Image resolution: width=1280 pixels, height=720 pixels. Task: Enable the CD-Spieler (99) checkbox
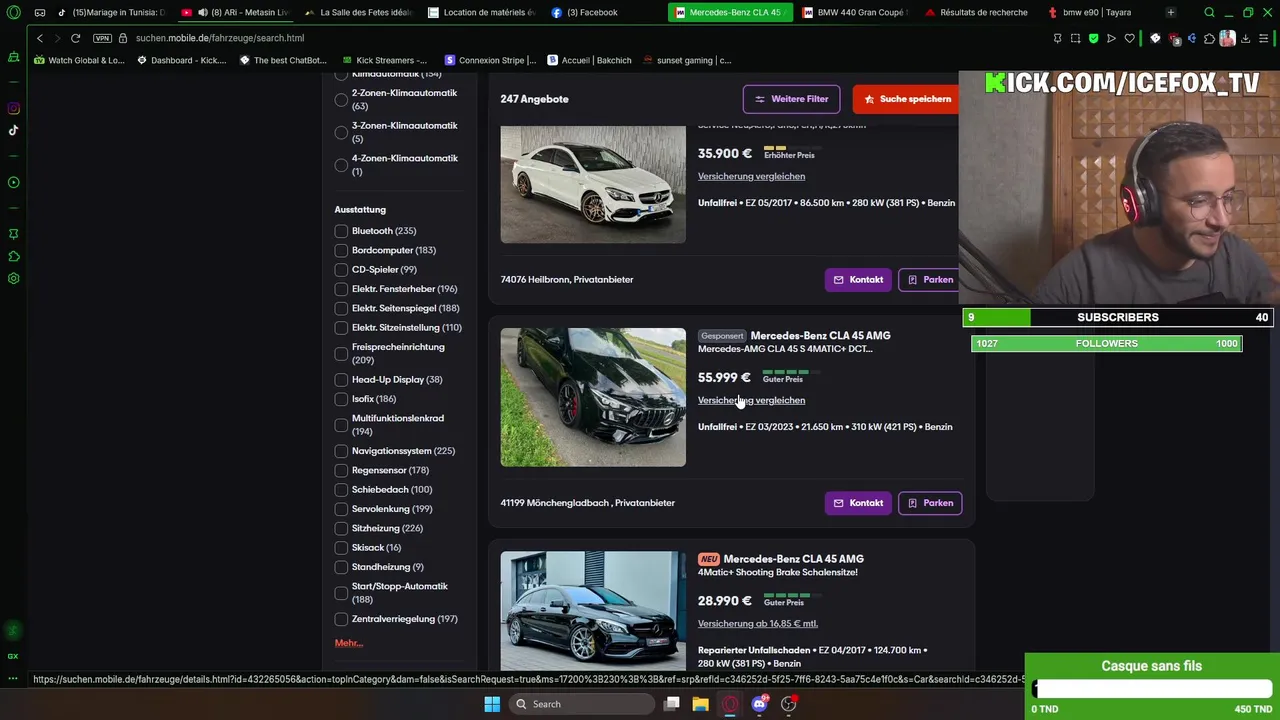point(341,270)
